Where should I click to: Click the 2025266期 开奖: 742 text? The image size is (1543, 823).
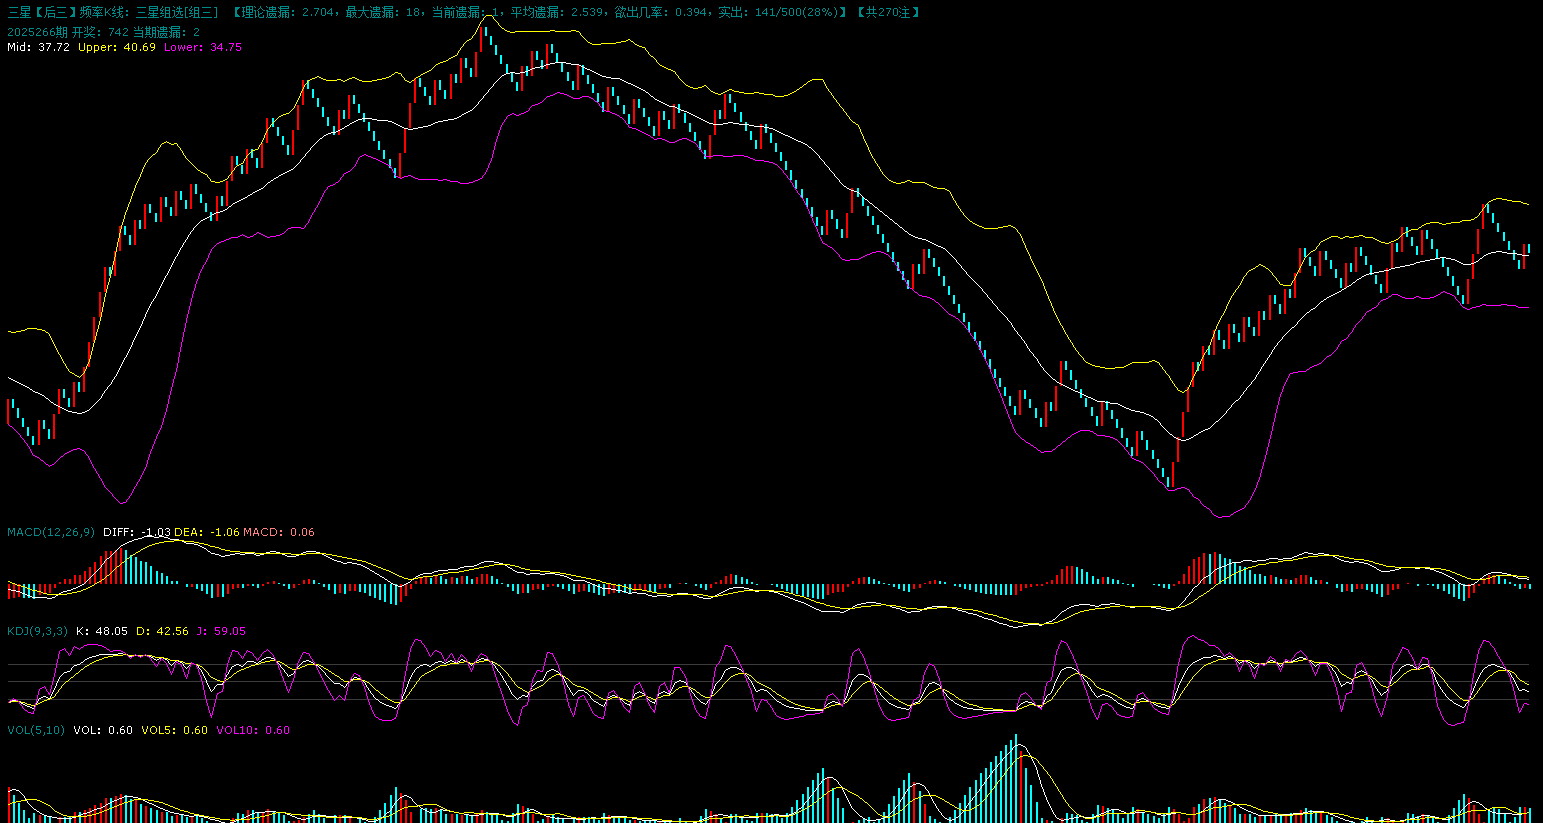(68, 32)
